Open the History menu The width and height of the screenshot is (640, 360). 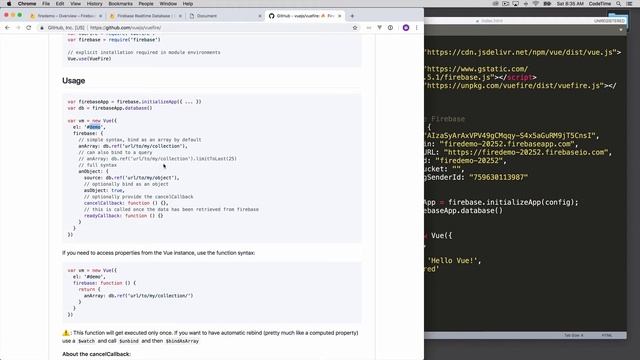point(94,4)
